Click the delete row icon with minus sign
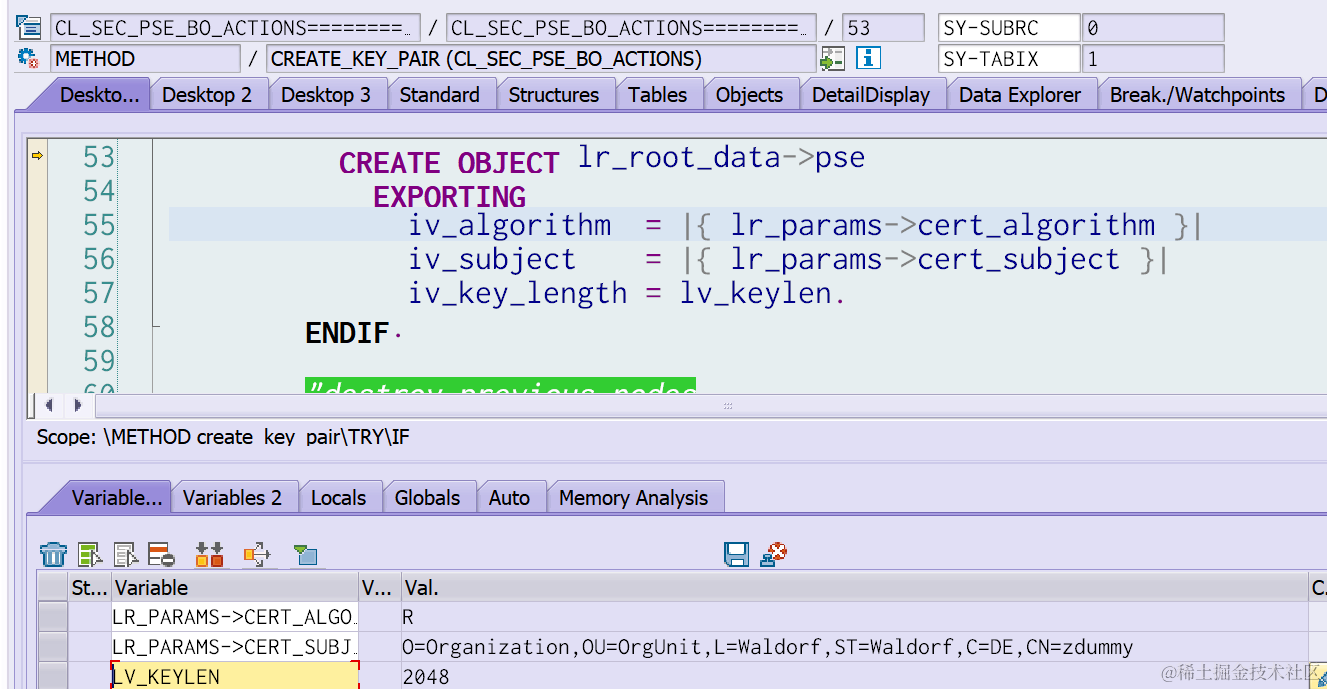This screenshot has height=689, width=1327. pos(161,554)
